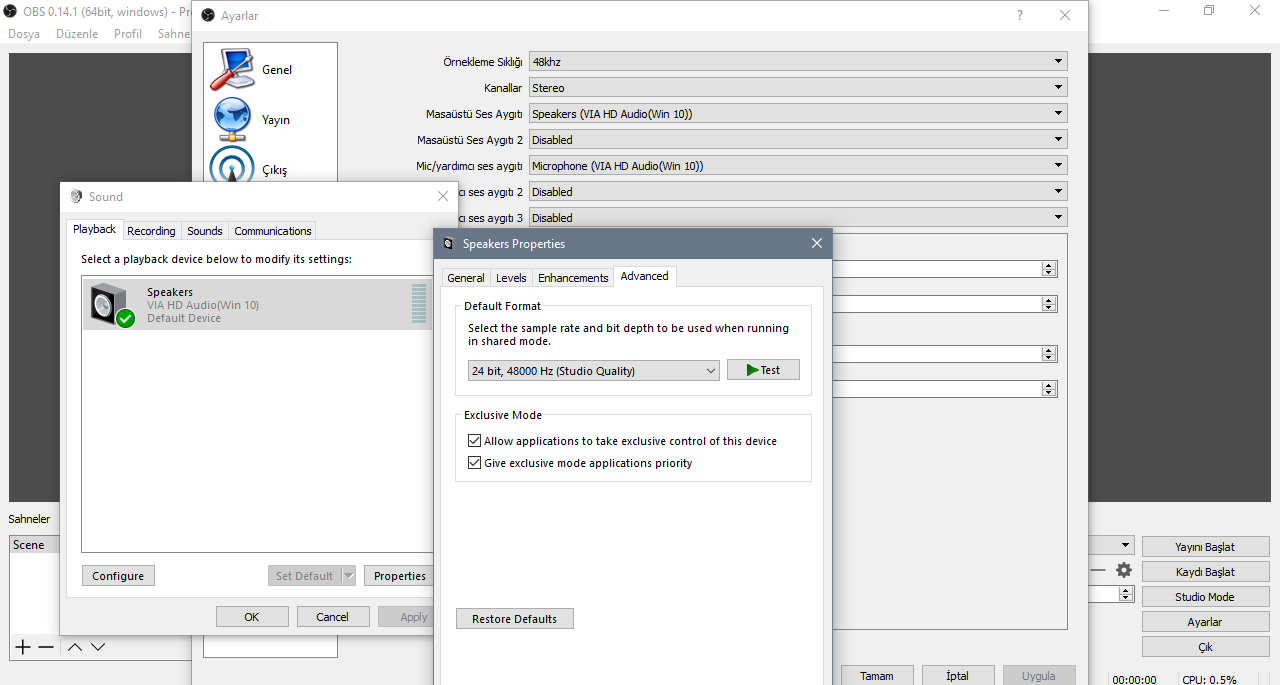Click the Ayarlar button in the OBS main window
Screen dimensions: 1280x685
coord(1205,622)
